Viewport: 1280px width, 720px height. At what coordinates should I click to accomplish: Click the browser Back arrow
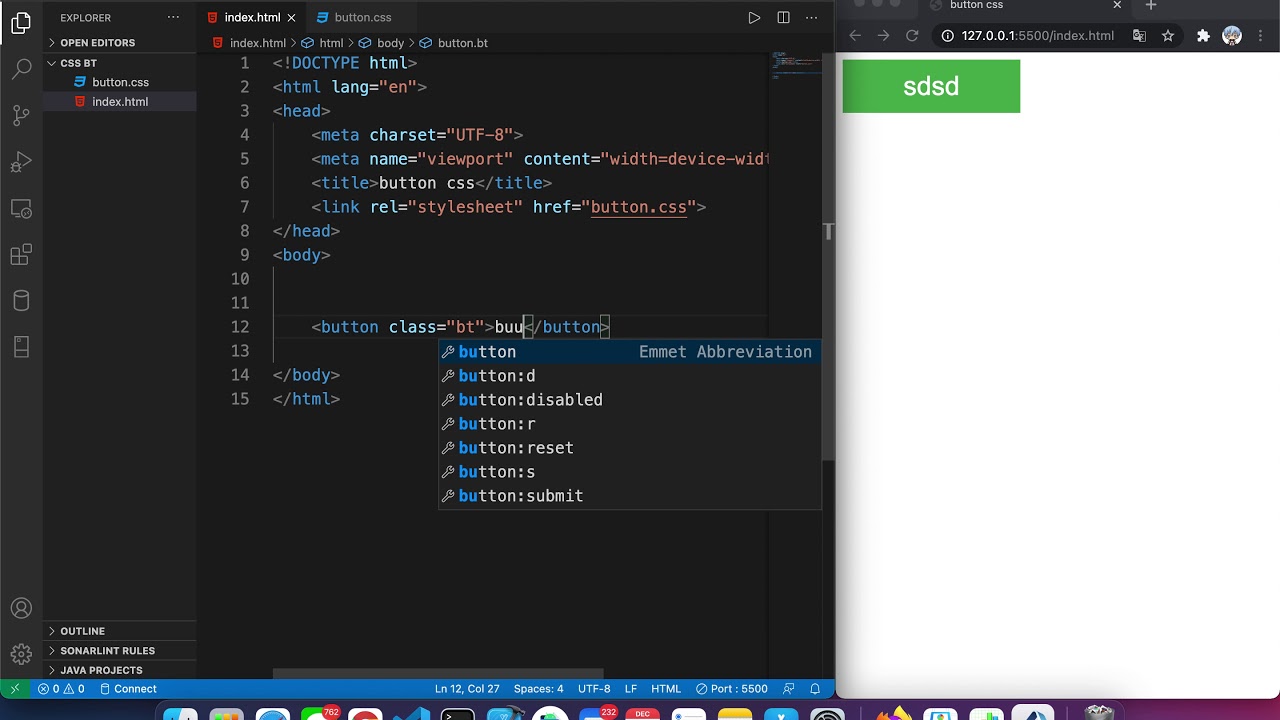[x=855, y=35]
